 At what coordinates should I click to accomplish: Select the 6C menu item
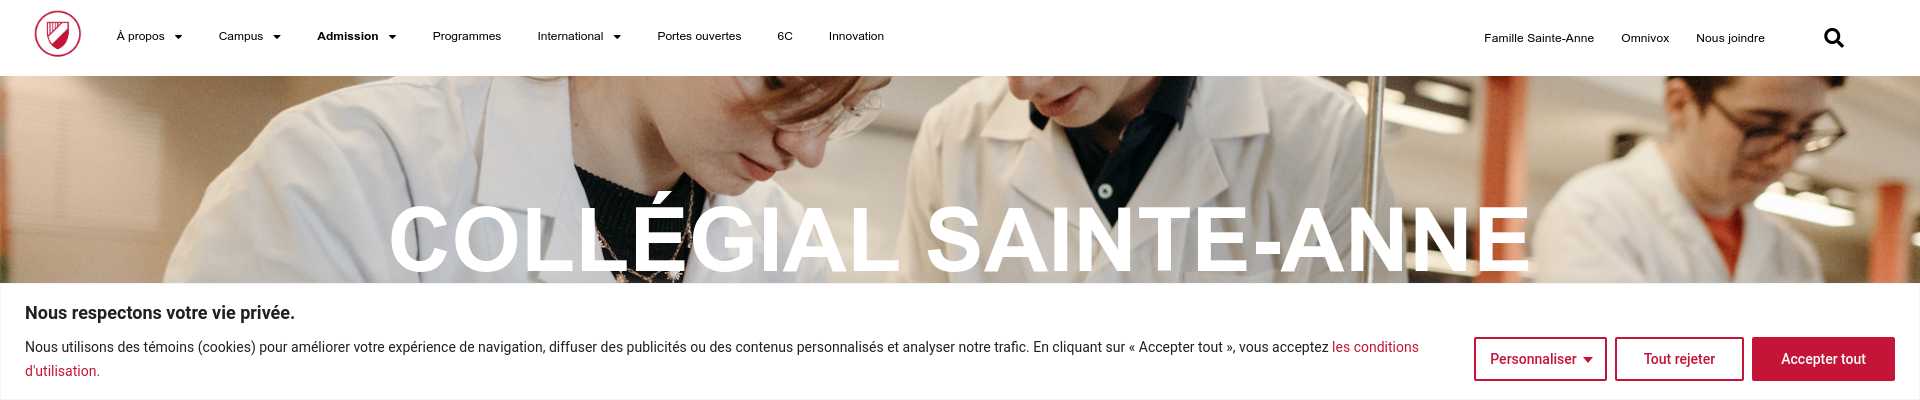[x=785, y=36]
